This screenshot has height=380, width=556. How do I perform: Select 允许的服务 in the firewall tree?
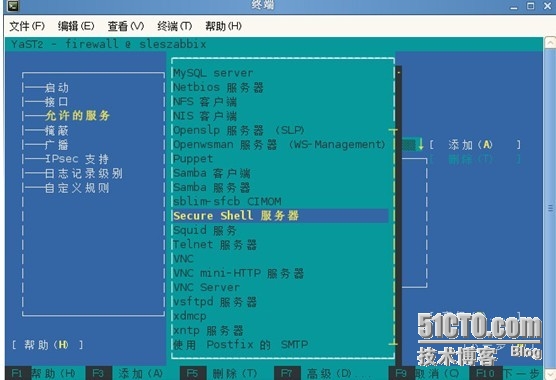click(x=78, y=116)
